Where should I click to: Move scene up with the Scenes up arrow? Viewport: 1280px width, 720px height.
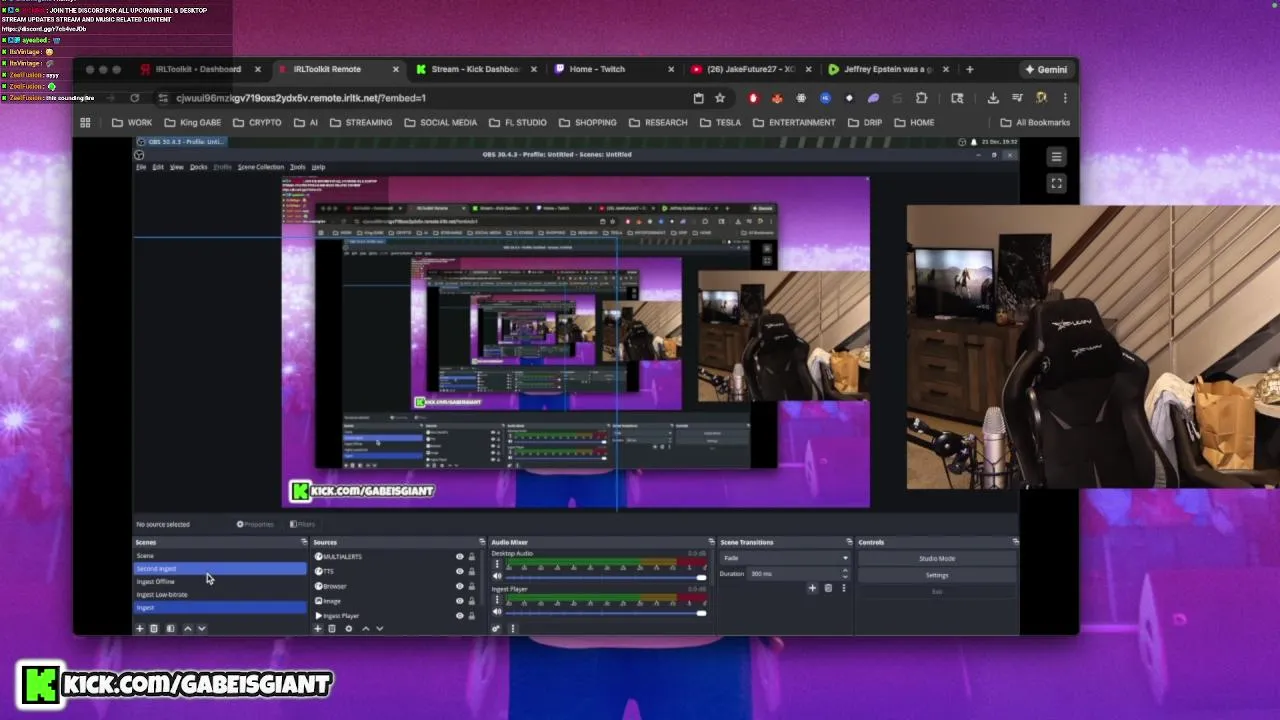coord(187,628)
